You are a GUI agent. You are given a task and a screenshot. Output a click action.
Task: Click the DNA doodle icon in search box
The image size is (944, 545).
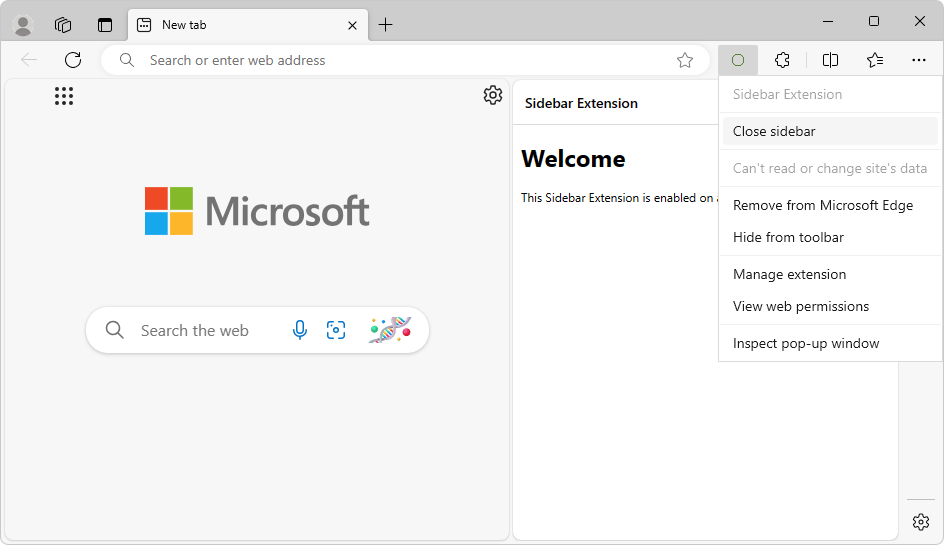(390, 330)
